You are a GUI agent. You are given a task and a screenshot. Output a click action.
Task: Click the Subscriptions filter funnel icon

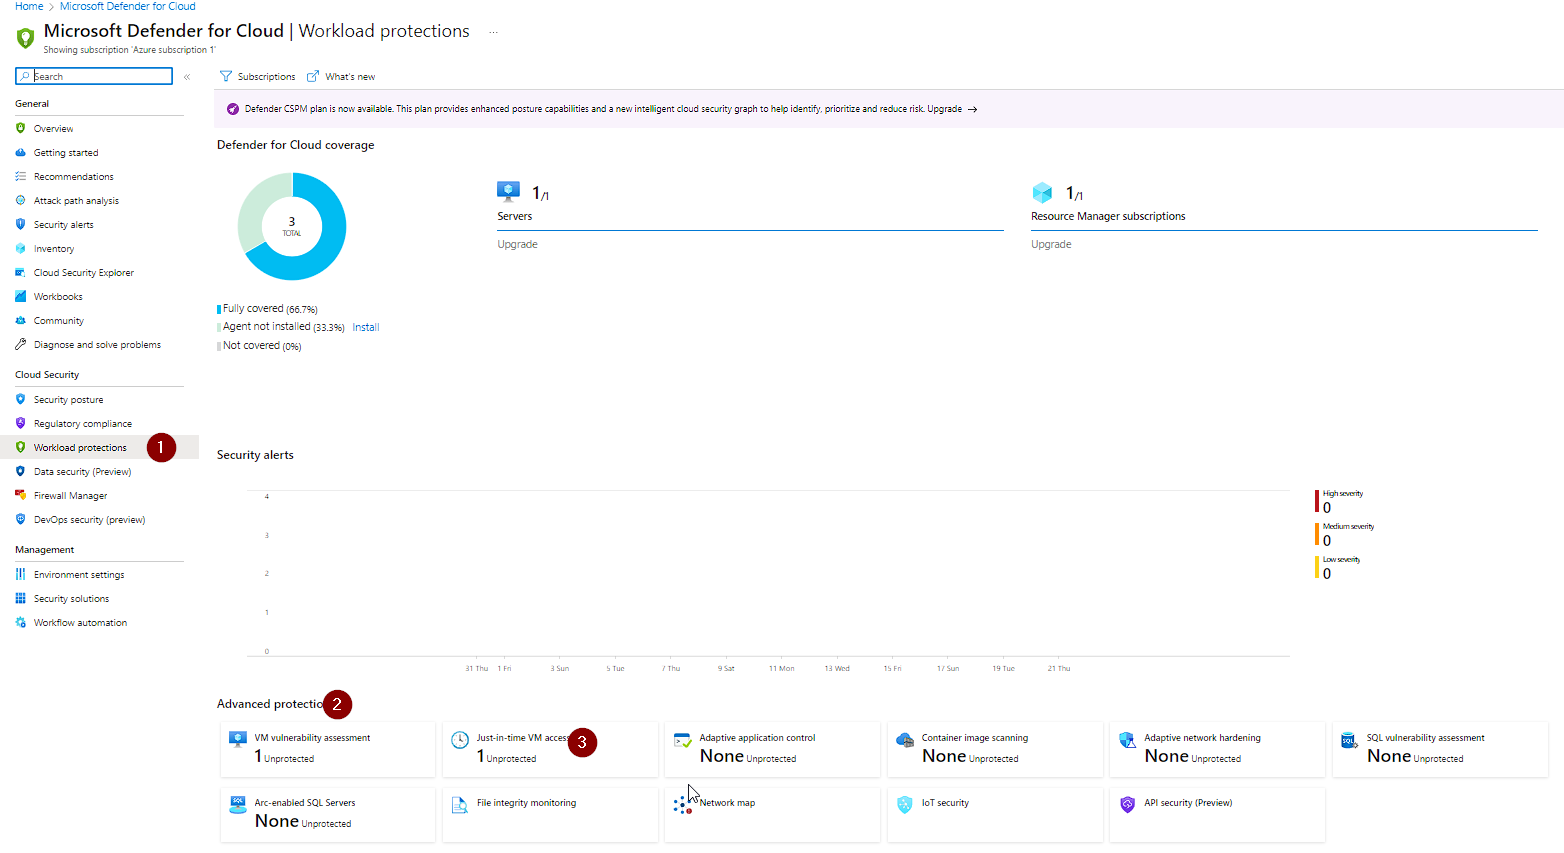(x=226, y=76)
